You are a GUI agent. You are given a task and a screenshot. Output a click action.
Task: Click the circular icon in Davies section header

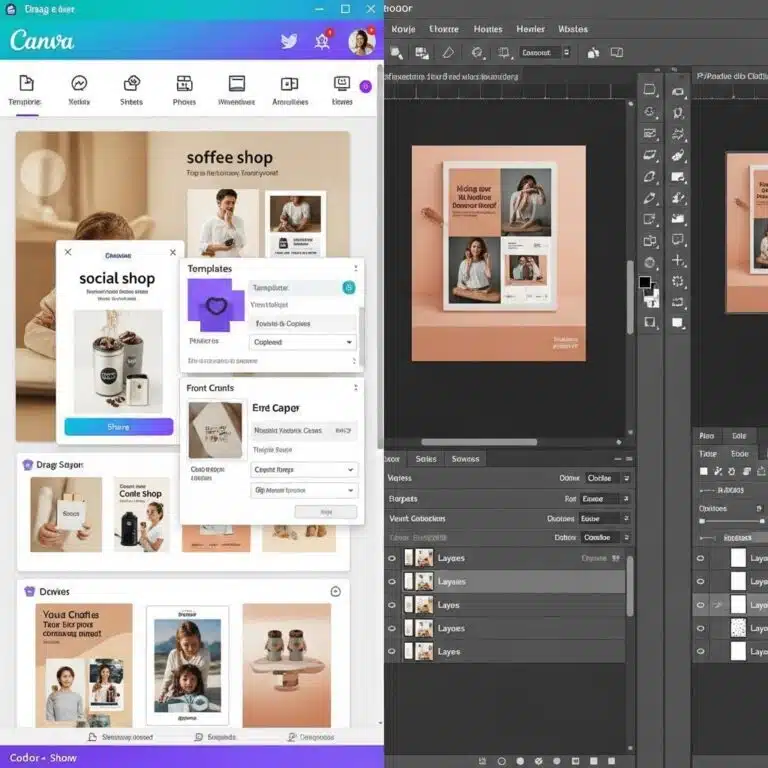point(336,592)
